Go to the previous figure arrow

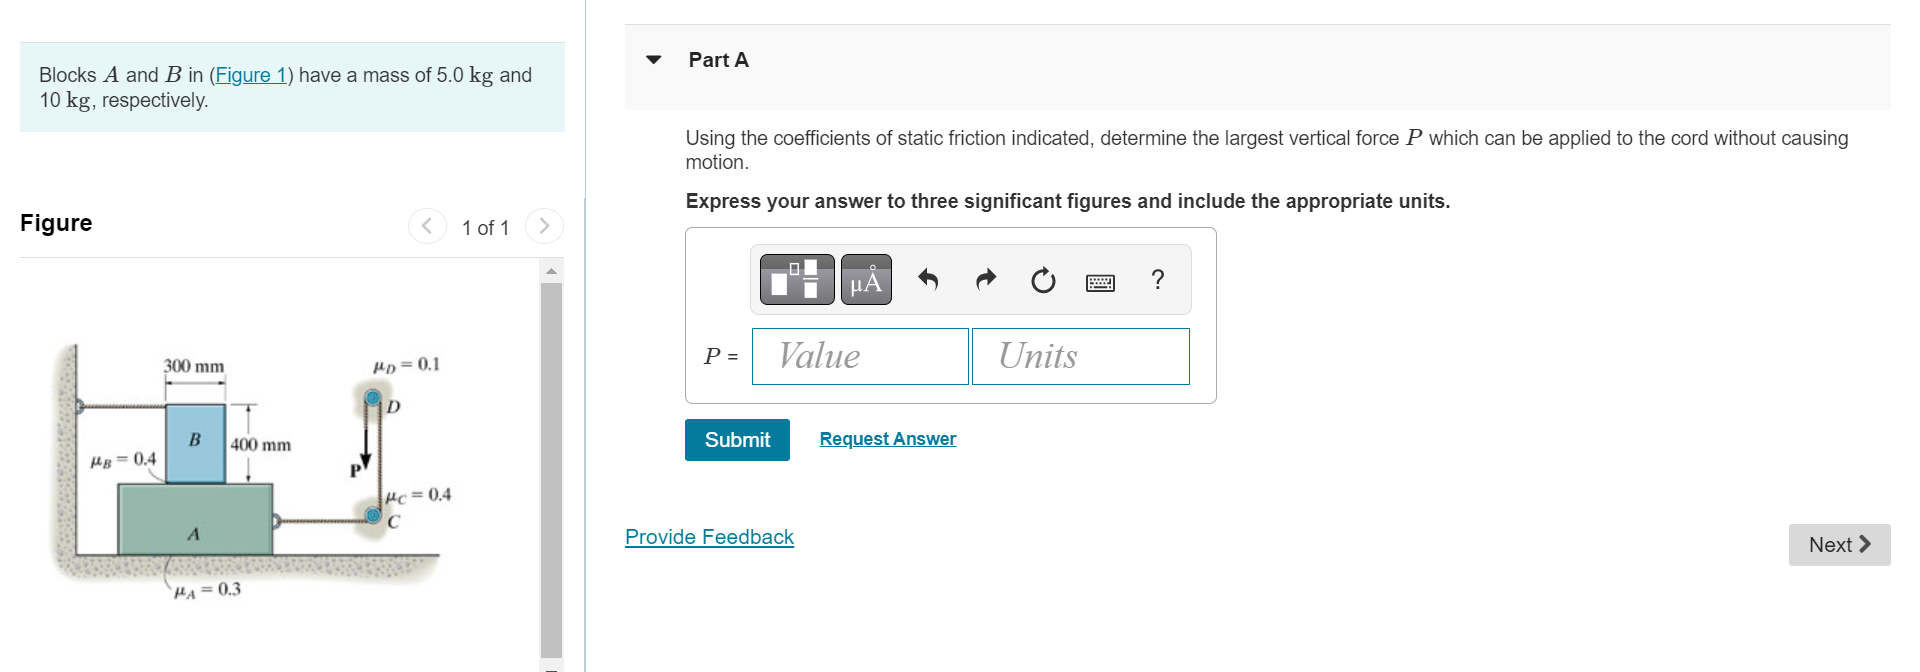(427, 226)
